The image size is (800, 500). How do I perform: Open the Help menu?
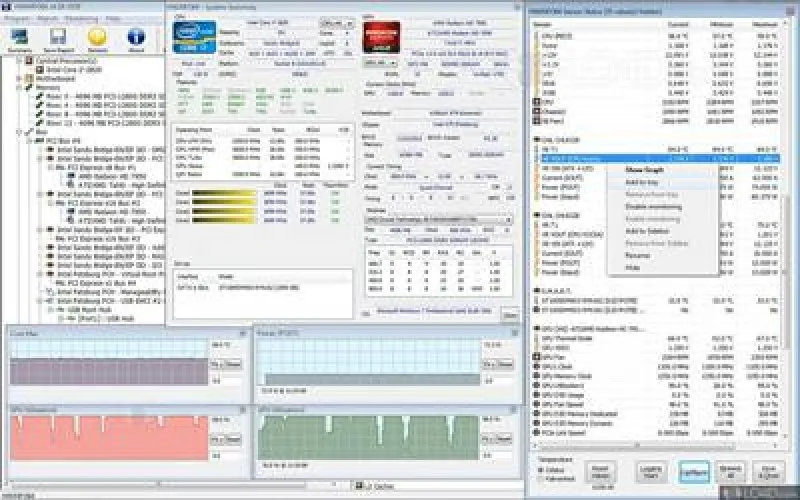(113, 19)
